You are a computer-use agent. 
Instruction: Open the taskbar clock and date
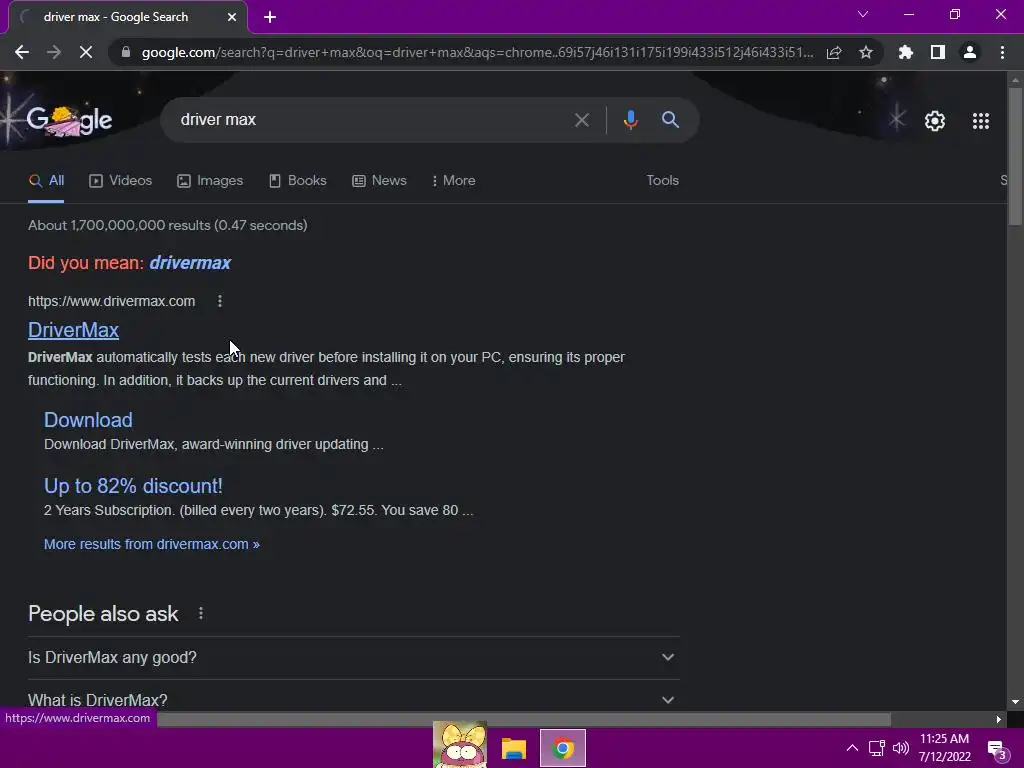(944, 748)
